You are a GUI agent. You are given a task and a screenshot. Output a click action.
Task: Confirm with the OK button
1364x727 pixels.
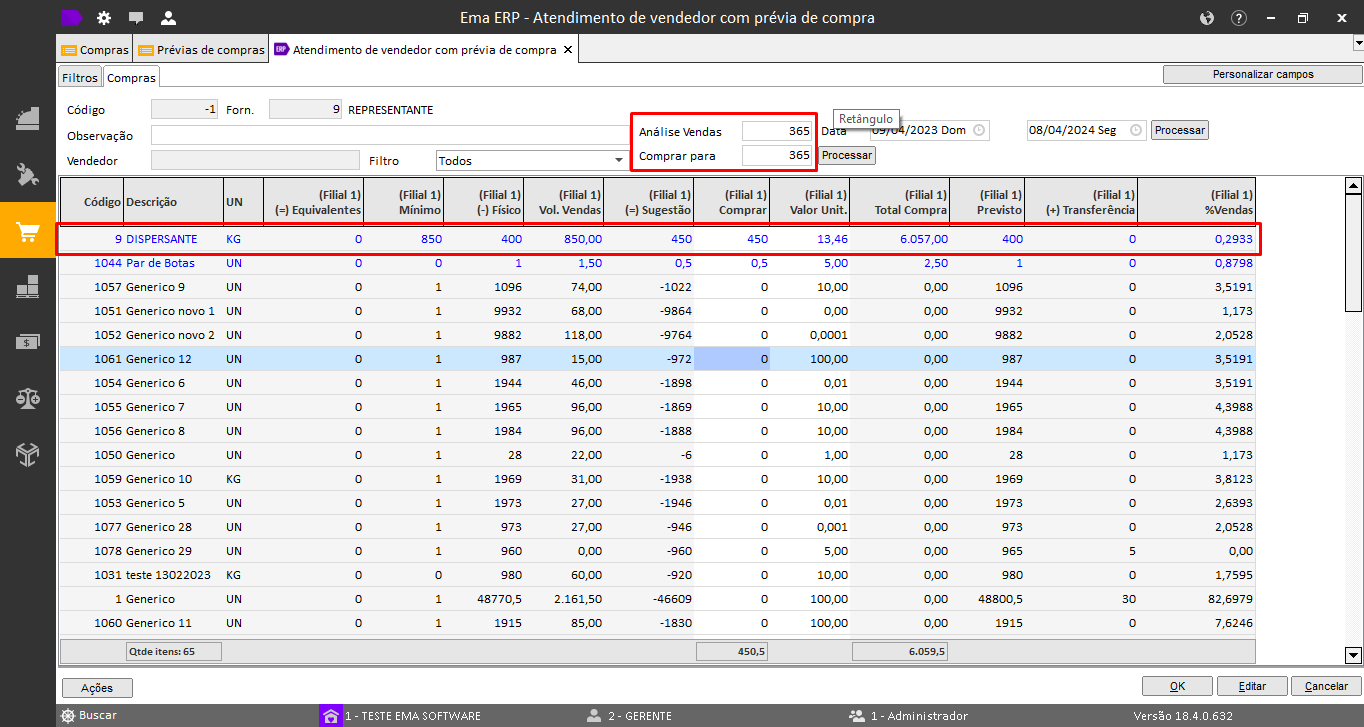(x=1177, y=686)
